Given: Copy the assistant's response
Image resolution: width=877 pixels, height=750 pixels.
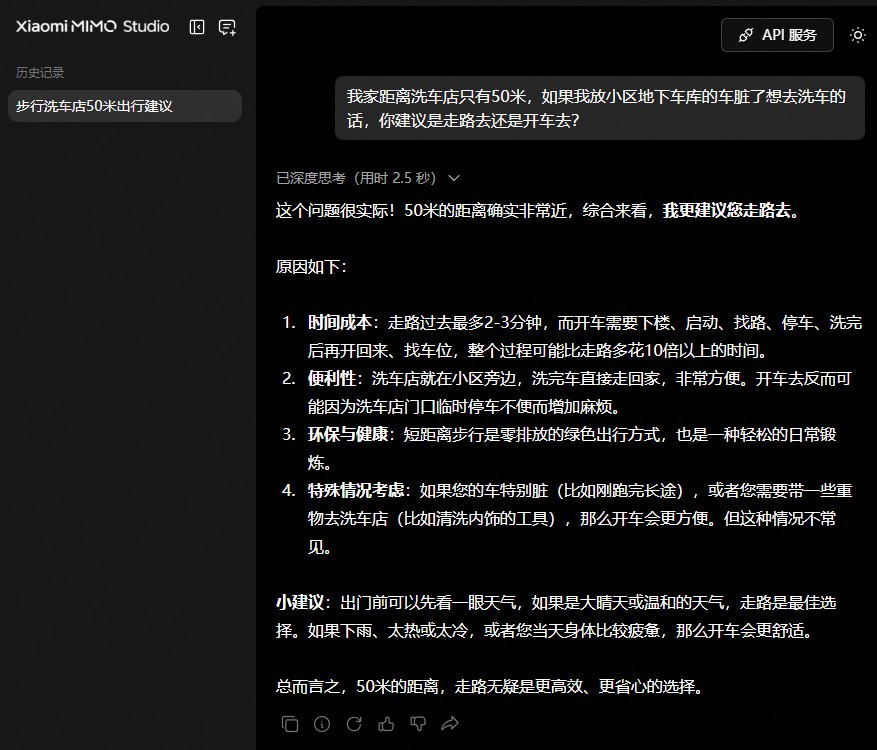Looking at the screenshot, I should click(290, 723).
